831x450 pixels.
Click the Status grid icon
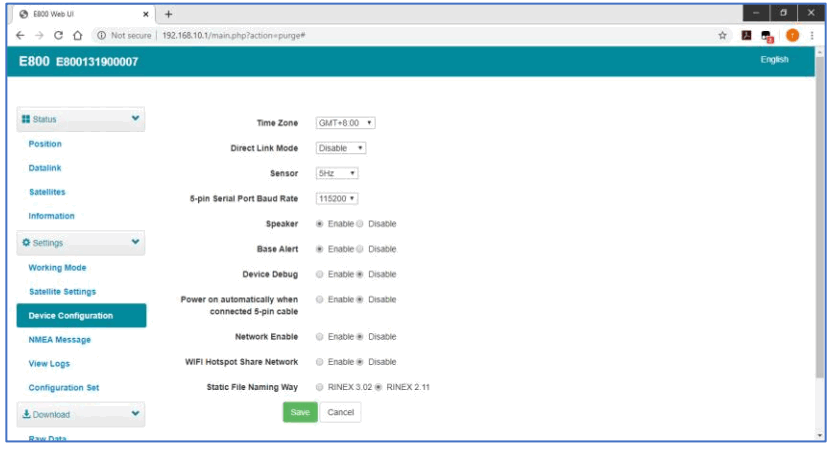(26, 119)
